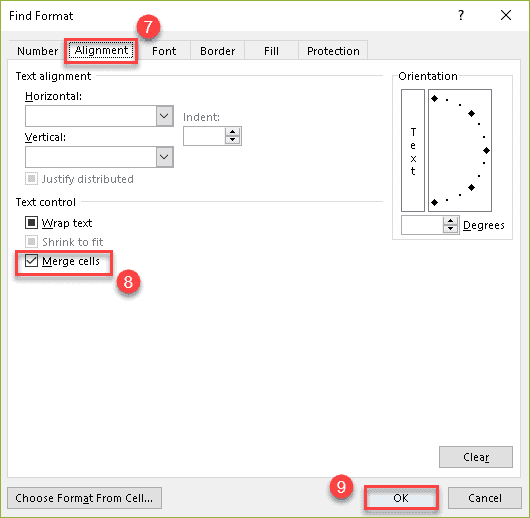
Task: Click the Indent value field
Action: (204, 136)
